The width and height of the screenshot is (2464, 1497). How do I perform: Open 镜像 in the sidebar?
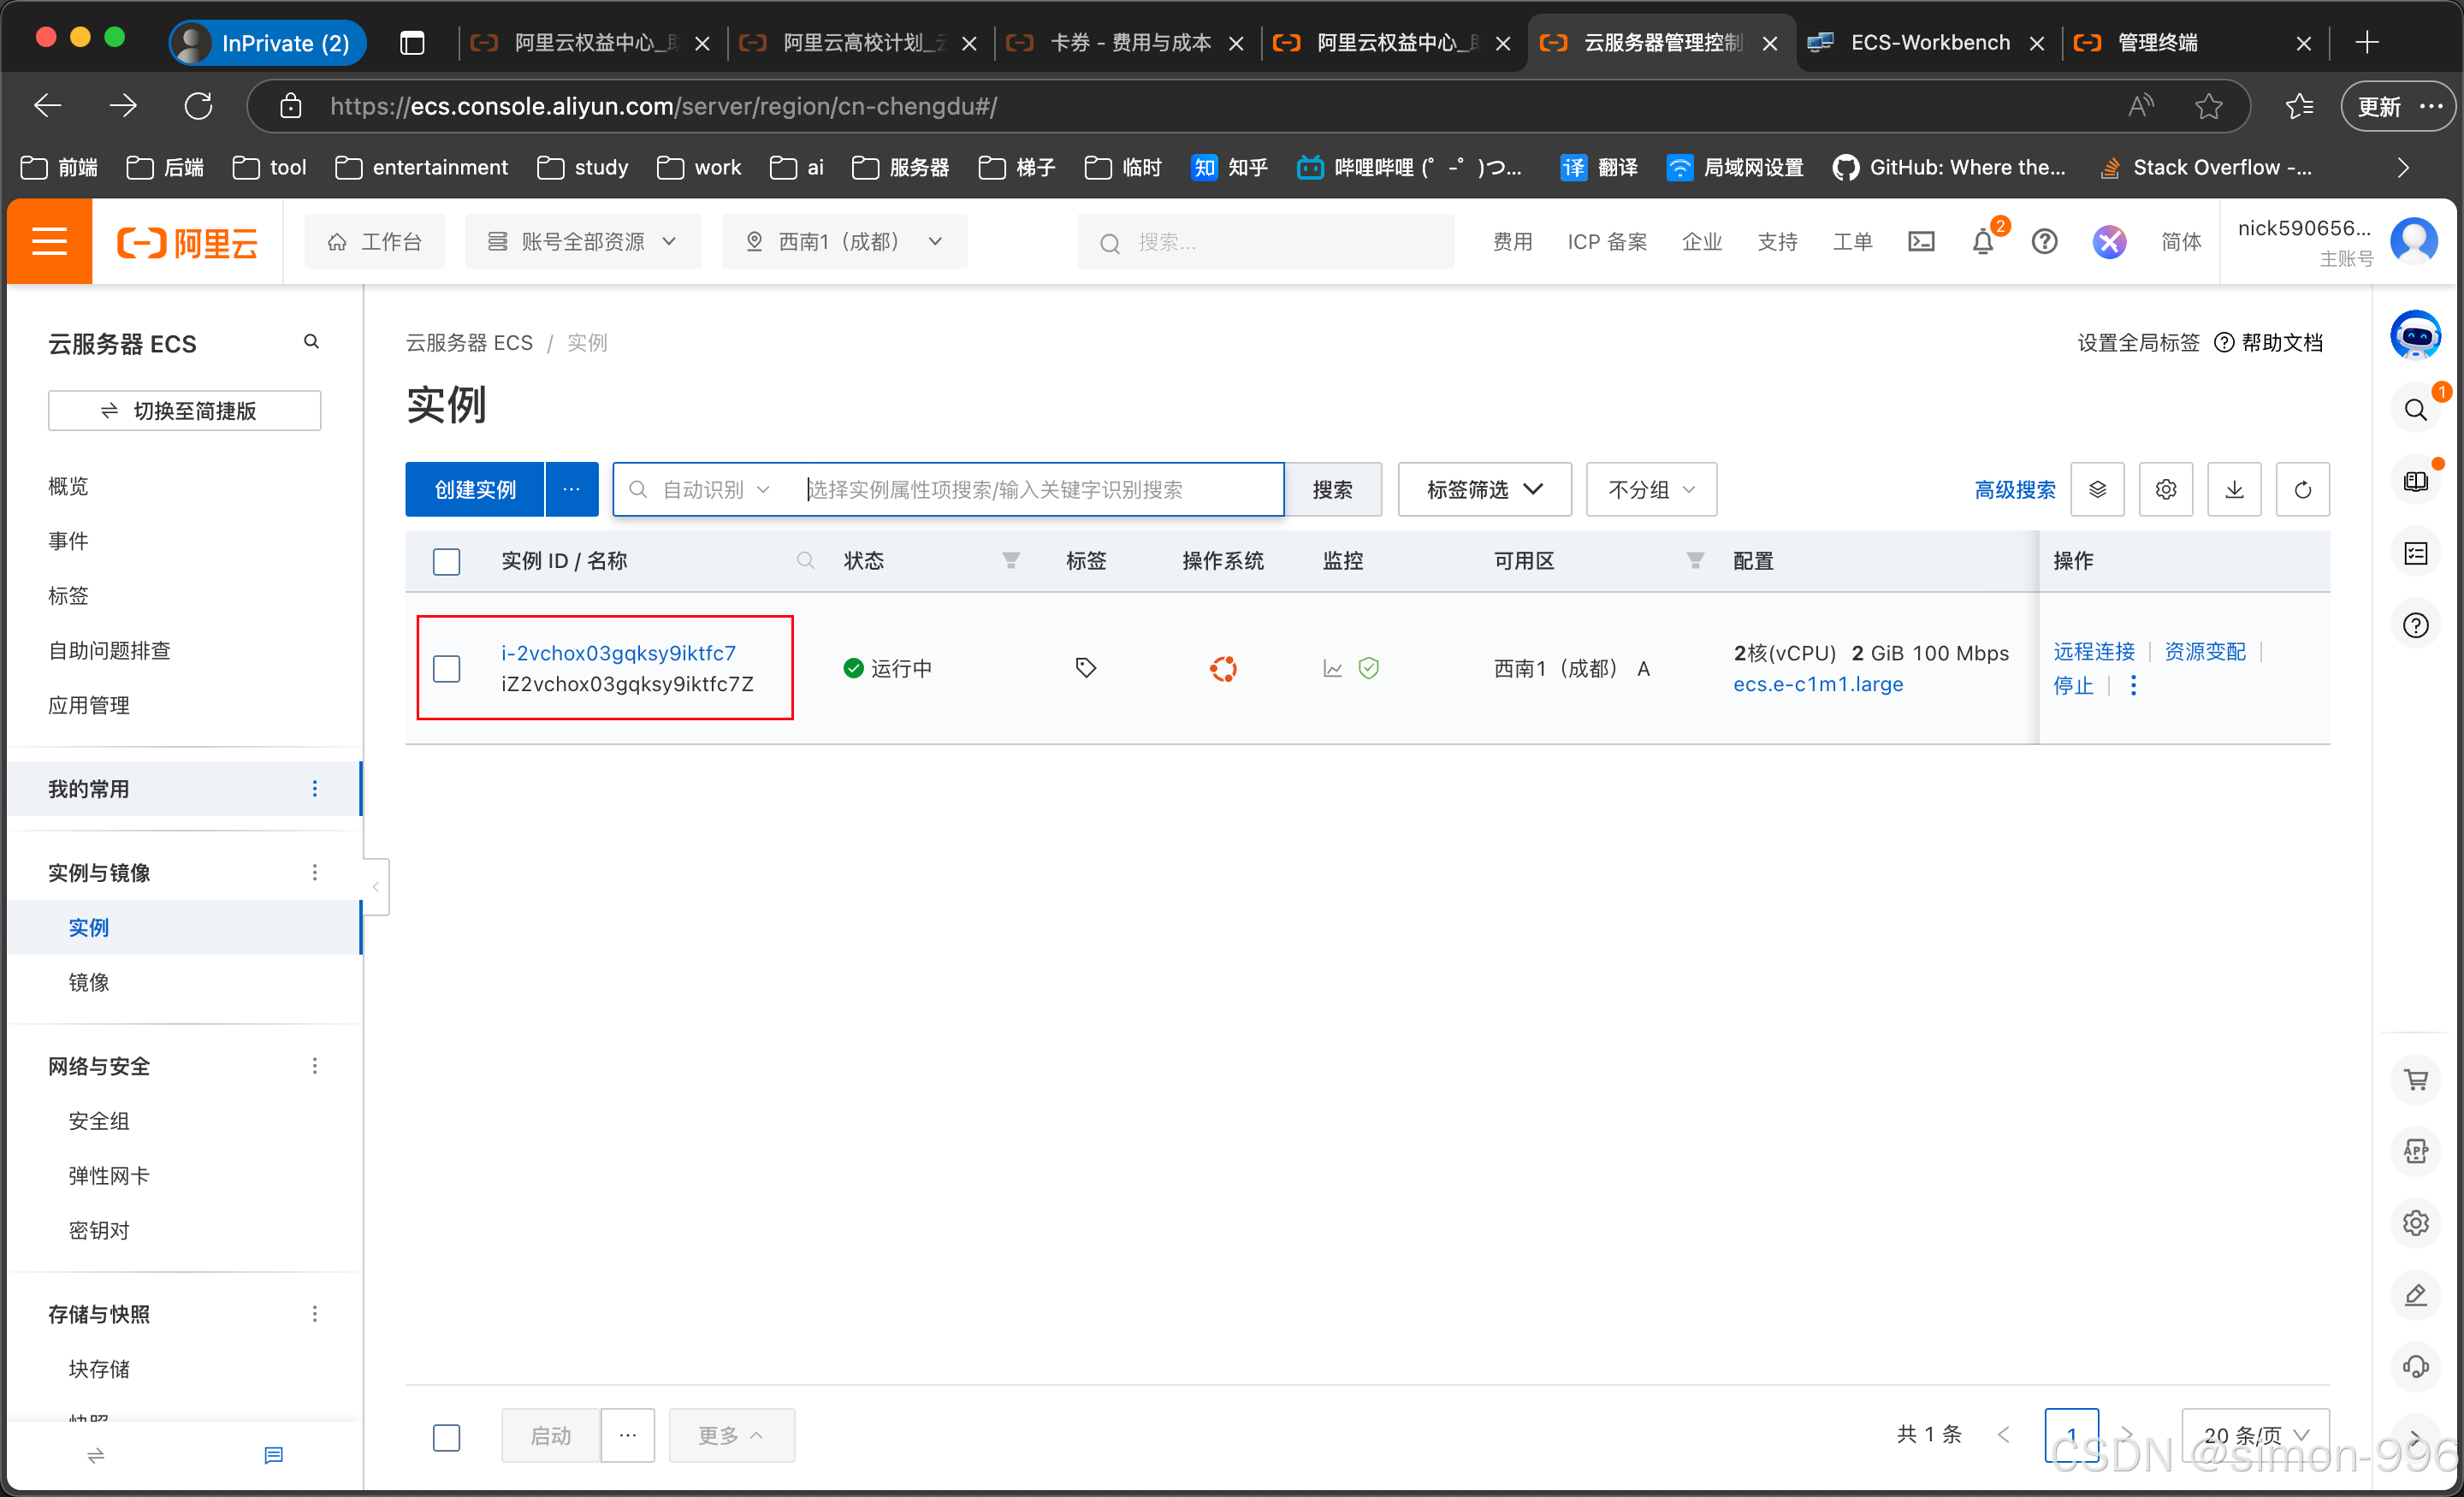[88, 982]
